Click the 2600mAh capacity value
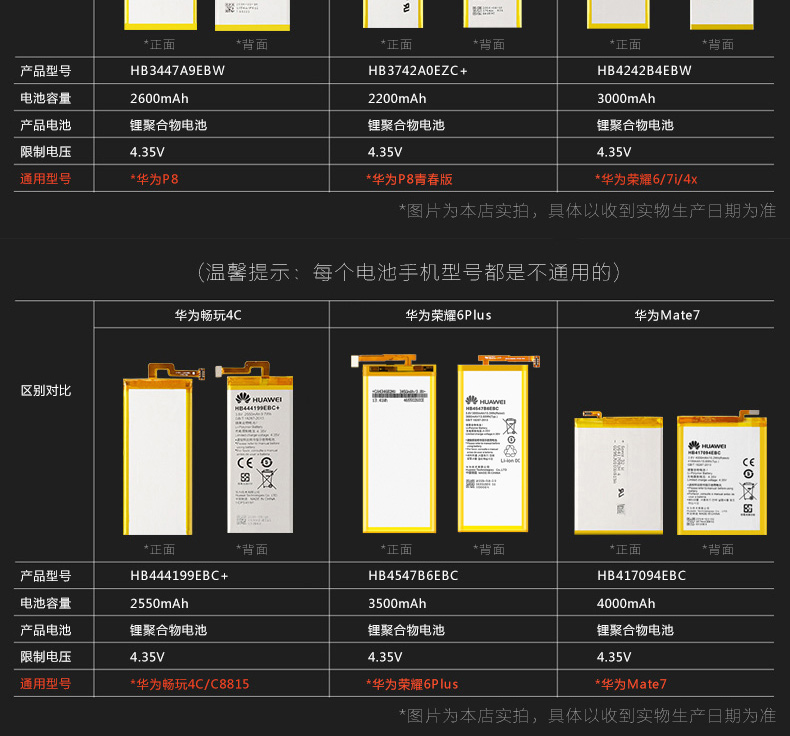The image size is (790, 736). click(159, 98)
